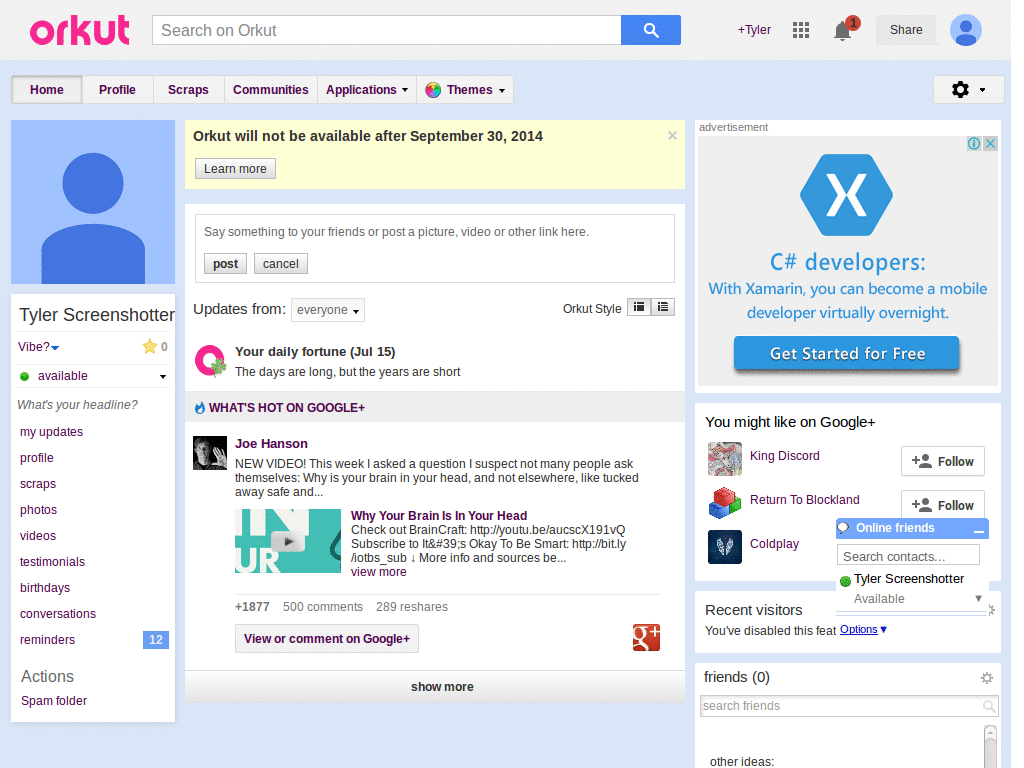Click the friends list scrollbar
The height and width of the screenshot is (768, 1024).
[991, 746]
